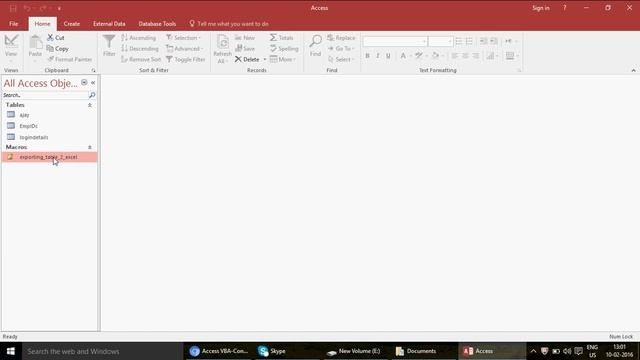The image size is (640, 360).
Task: Click Cut in the Clipboard group
Action: tap(56, 38)
